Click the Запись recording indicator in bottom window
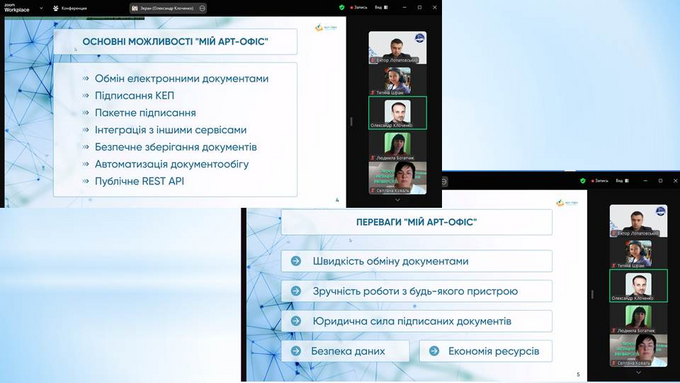The image size is (680, 383). [600, 181]
